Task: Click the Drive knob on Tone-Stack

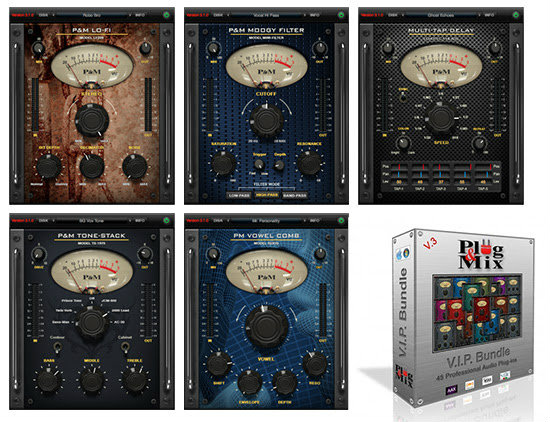Action: pyautogui.click(x=39, y=254)
